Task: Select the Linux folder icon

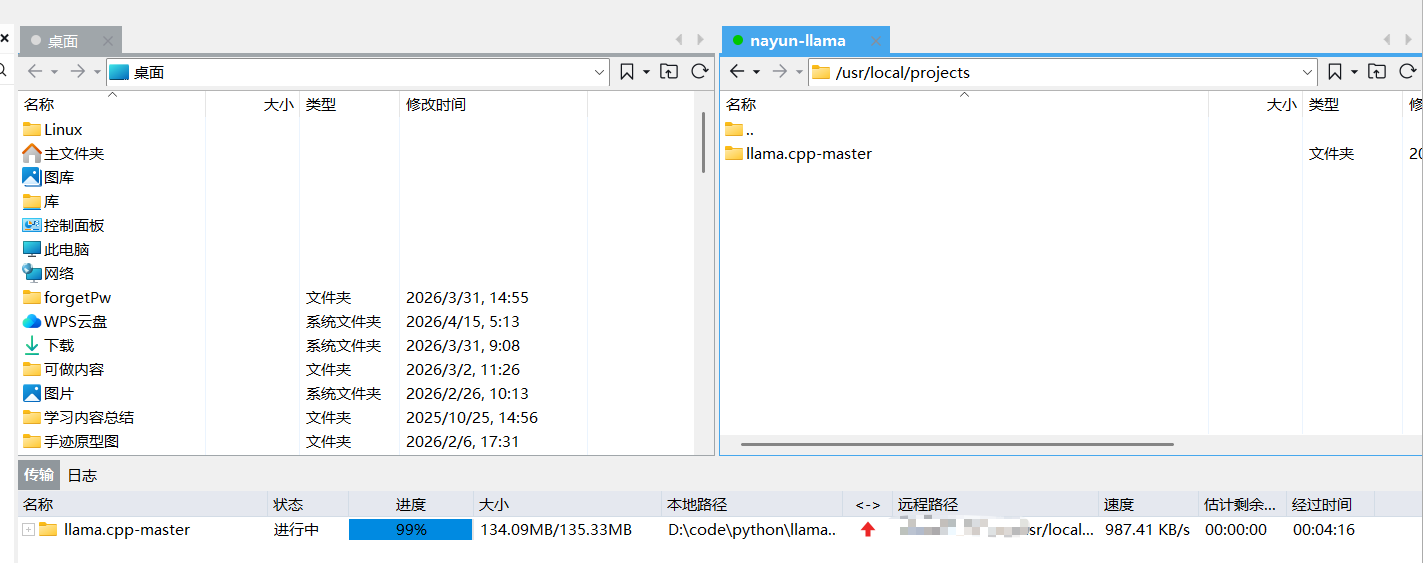Action: click(32, 129)
